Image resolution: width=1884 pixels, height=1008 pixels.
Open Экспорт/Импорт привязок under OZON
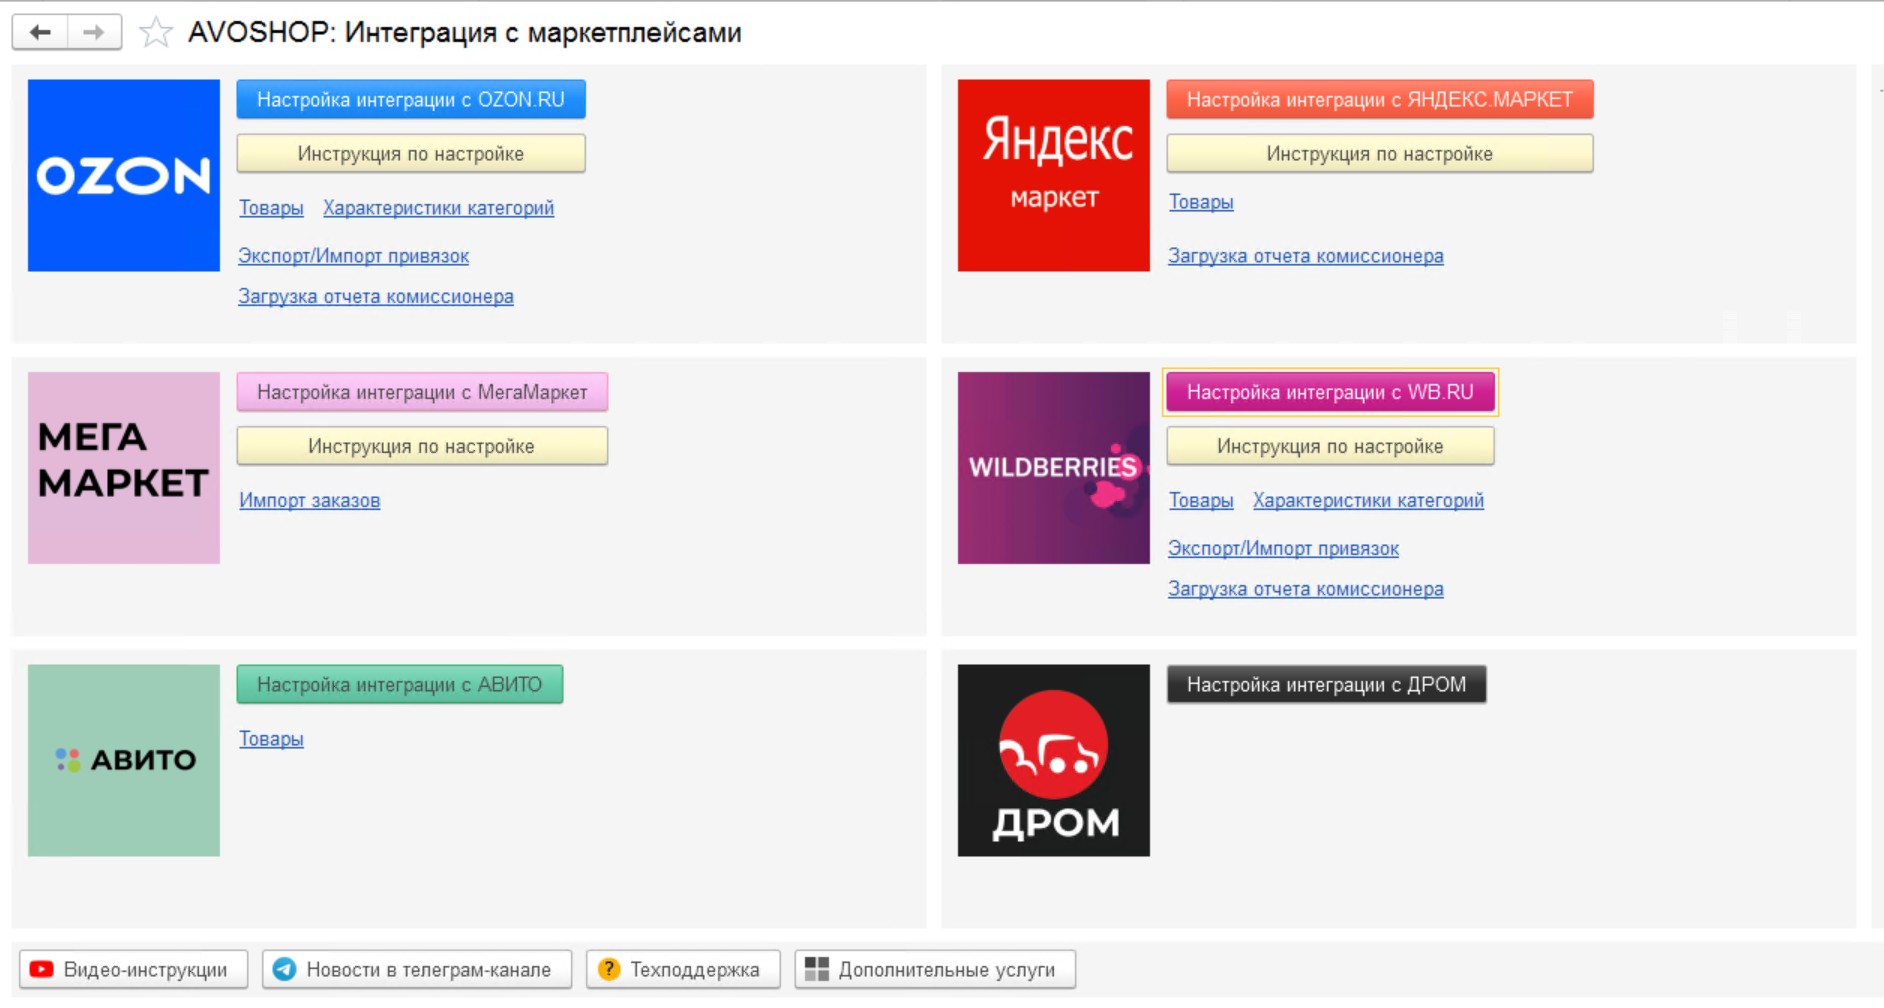[353, 256]
